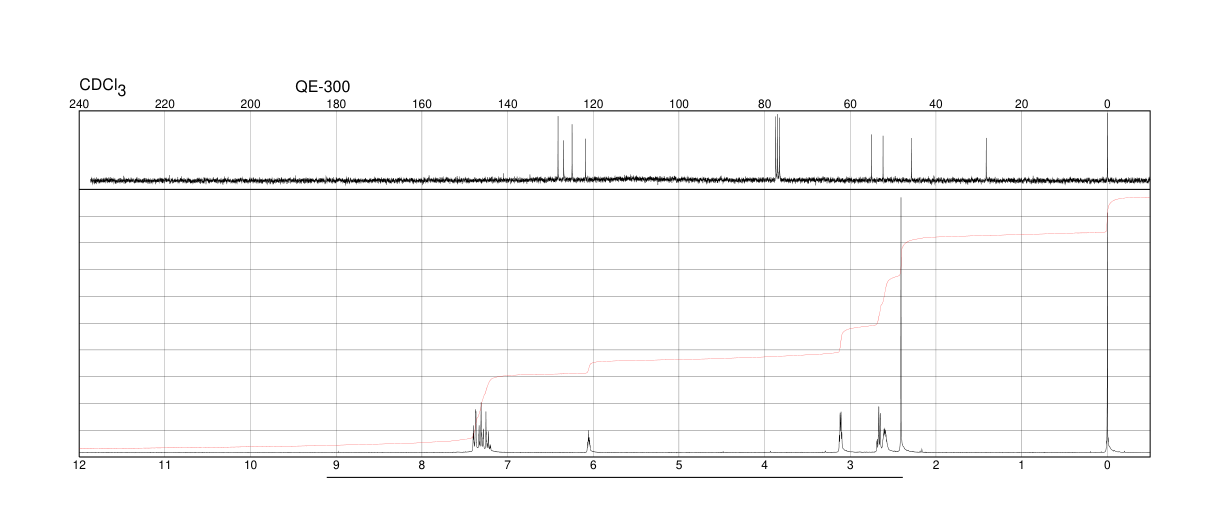Click the 1 ppm label on proton axis
Screen dimensions: 1224x528
click(1021, 466)
